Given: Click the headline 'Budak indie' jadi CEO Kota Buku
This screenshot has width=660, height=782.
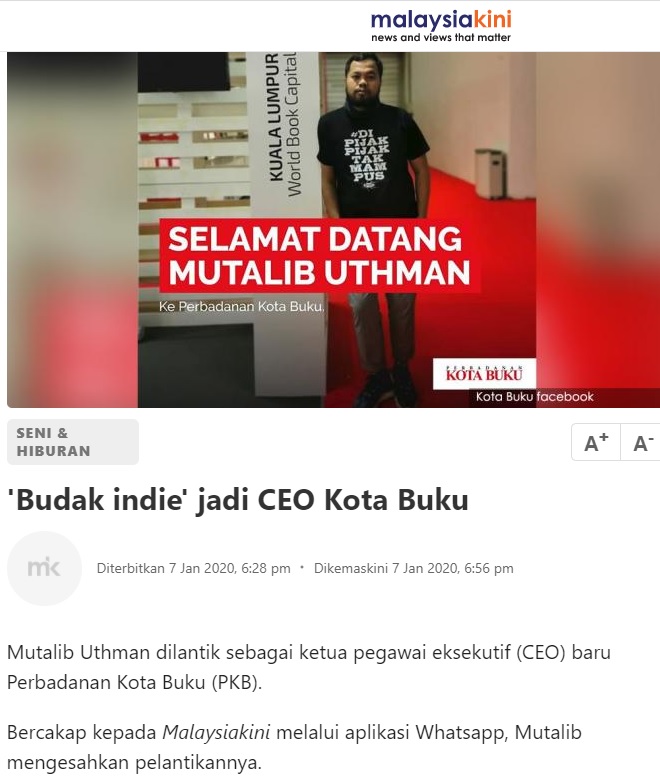Looking at the screenshot, I should coord(237,500).
